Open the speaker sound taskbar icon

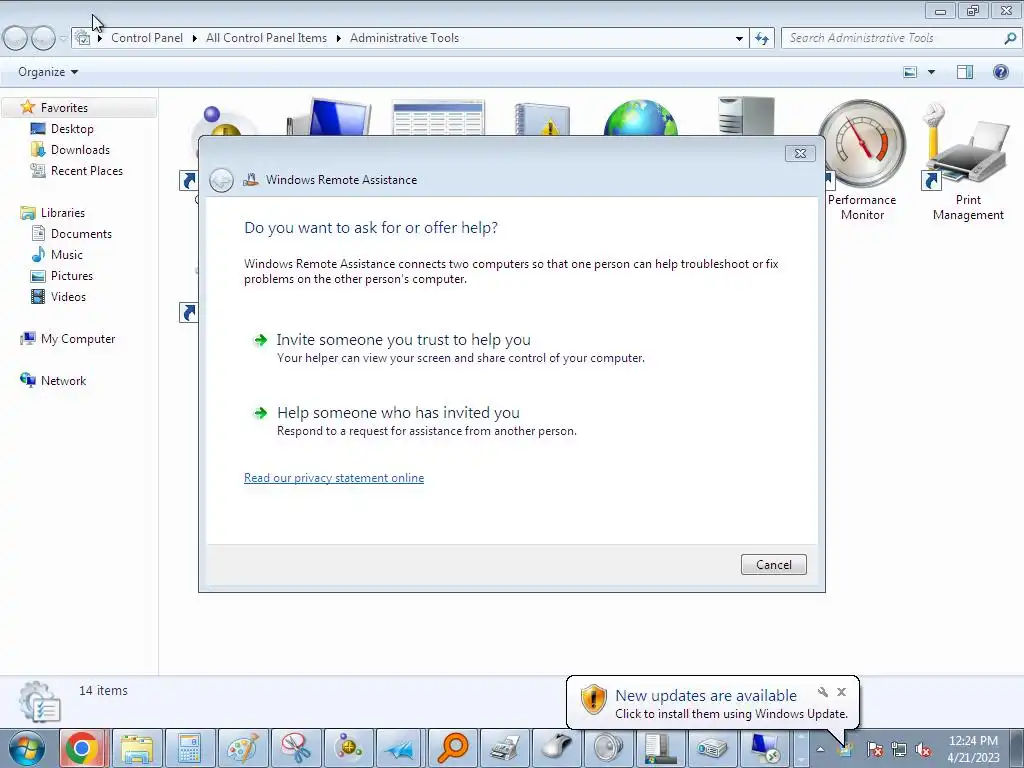pyautogui.click(x=609, y=748)
